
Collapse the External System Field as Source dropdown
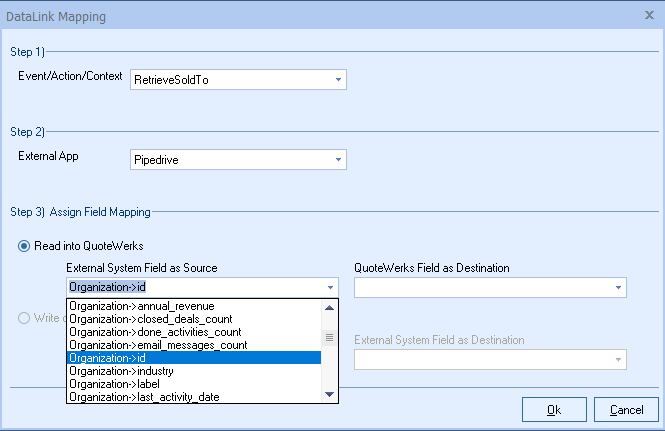[330, 288]
